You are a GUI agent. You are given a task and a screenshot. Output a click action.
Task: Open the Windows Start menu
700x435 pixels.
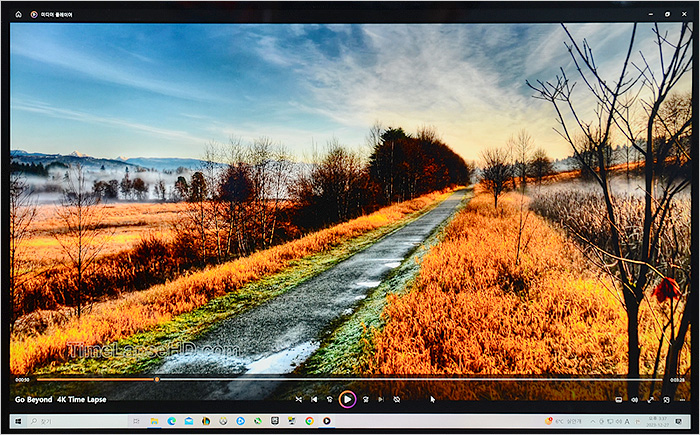[x=18, y=421]
